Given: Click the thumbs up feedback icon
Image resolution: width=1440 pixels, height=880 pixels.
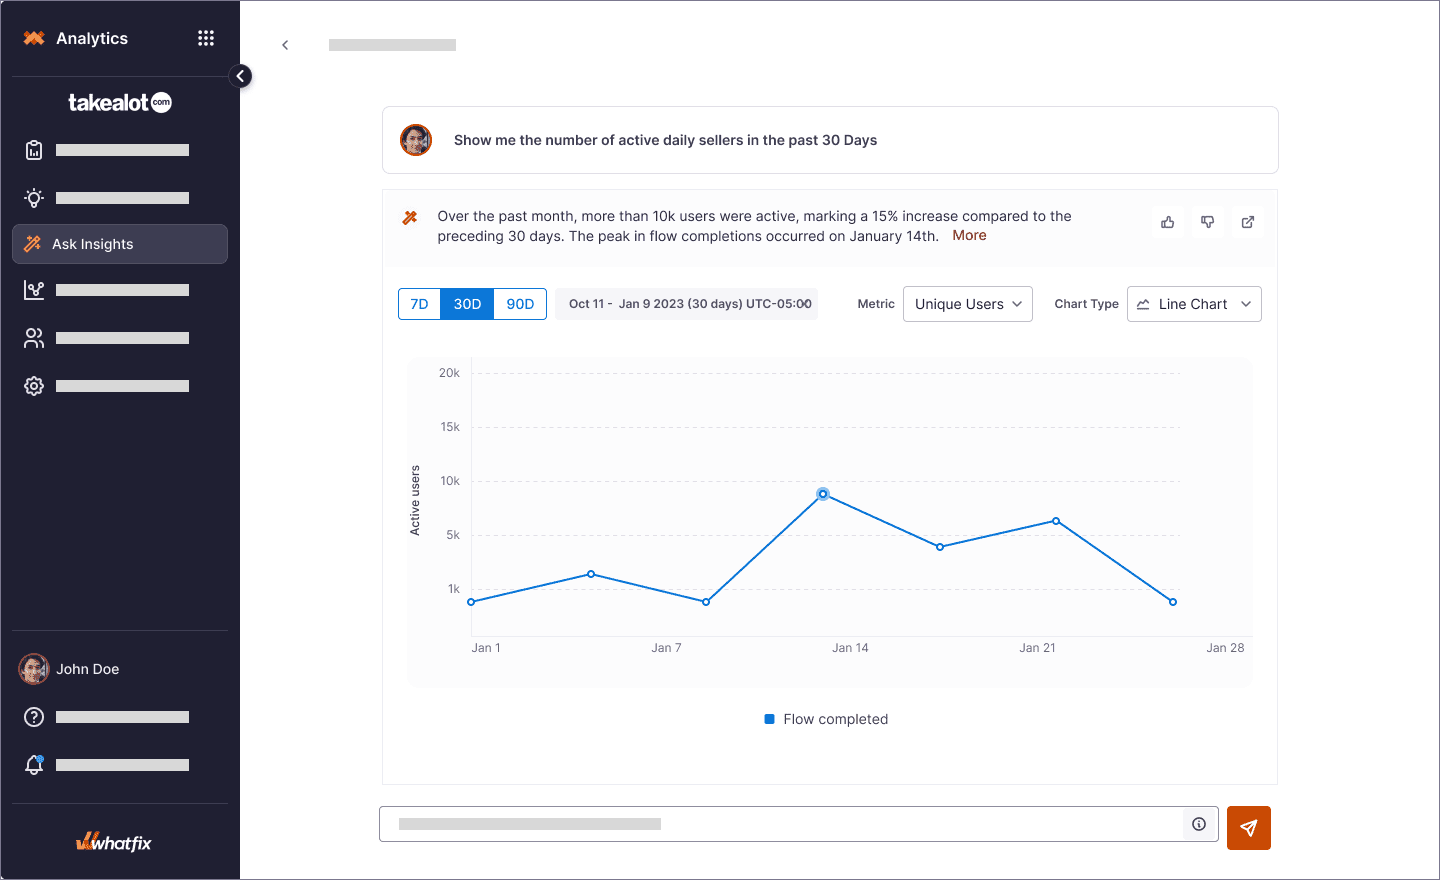Looking at the screenshot, I should pyautogui.click(x=1167, y=222).
